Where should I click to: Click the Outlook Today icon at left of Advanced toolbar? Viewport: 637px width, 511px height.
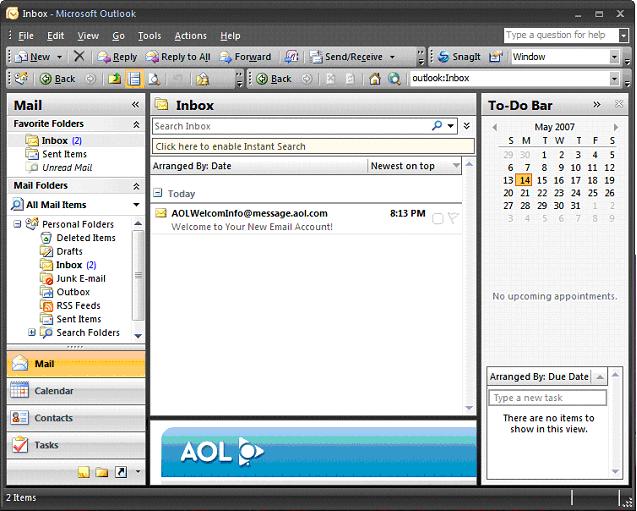pyautogui.click(x=21, y=78)
